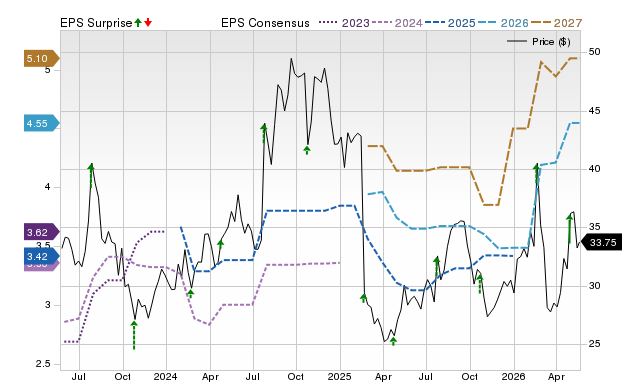Click the surprise arrow at the April 2025 price low
This screenshot has width=640, height=382.
click(x=393, y=341)
